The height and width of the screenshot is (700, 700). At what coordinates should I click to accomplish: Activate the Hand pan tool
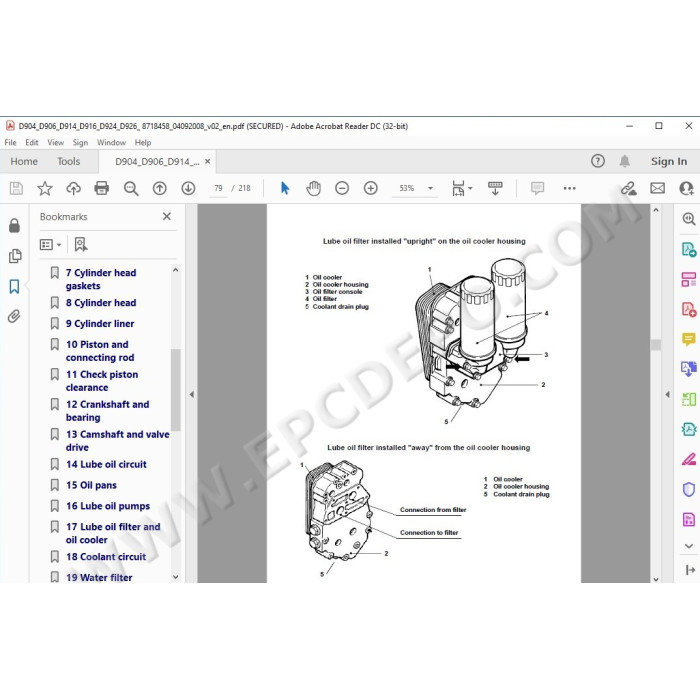click(313, 188)
